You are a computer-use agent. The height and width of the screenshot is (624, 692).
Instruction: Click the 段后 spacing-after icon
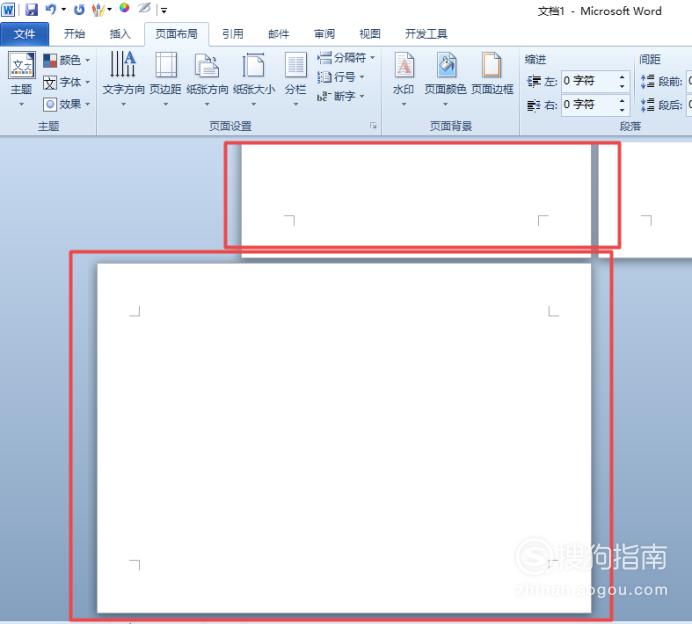(647, 105)
